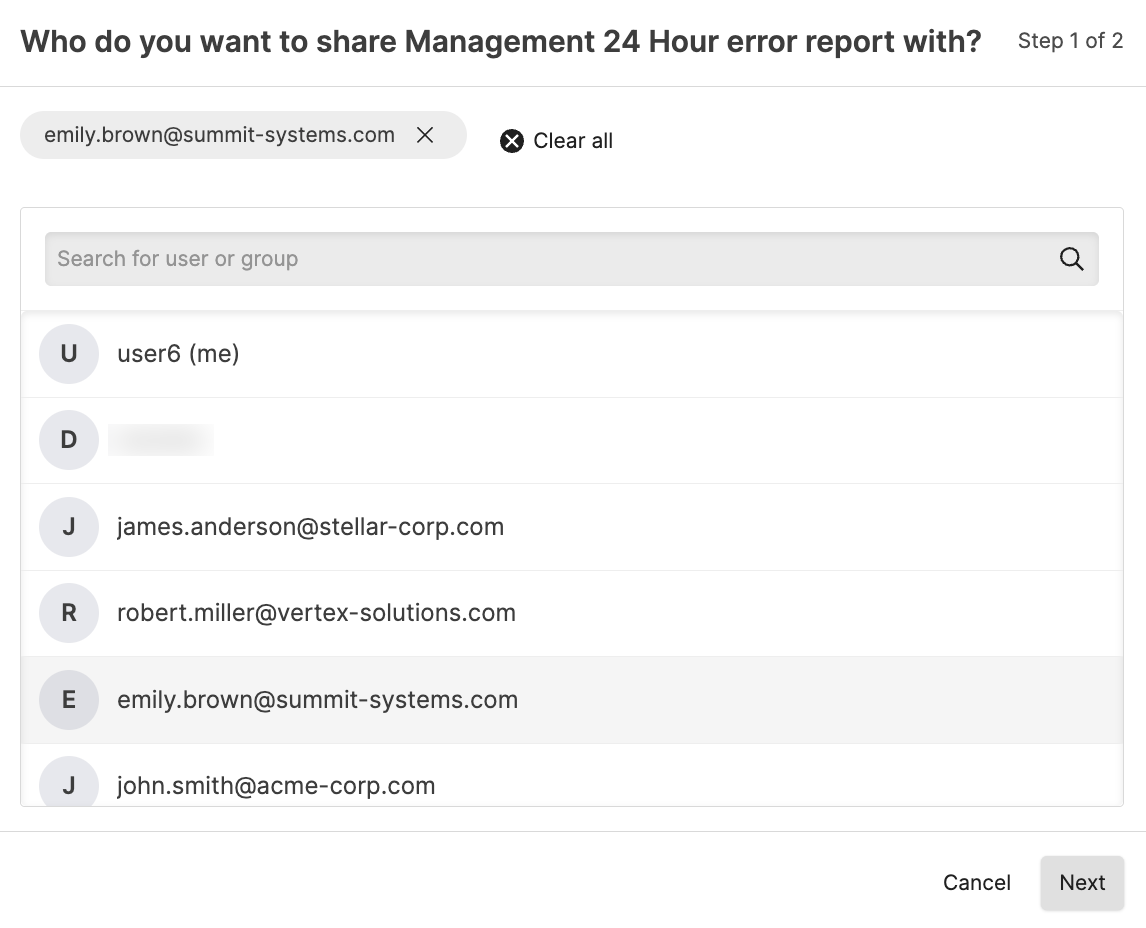Screen dimensions: 1146x928
Task: Choose robert.miller@vertex-solutions.com as recipient
Action: click(x=316, y=613)
